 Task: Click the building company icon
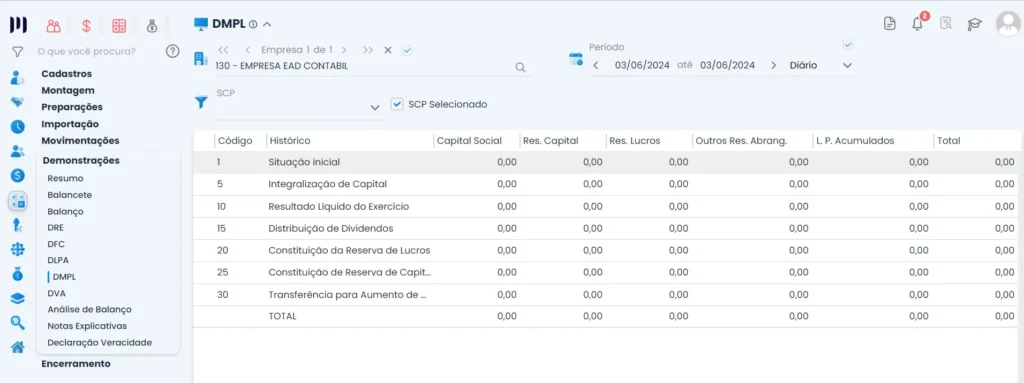(x=200, y=59)
